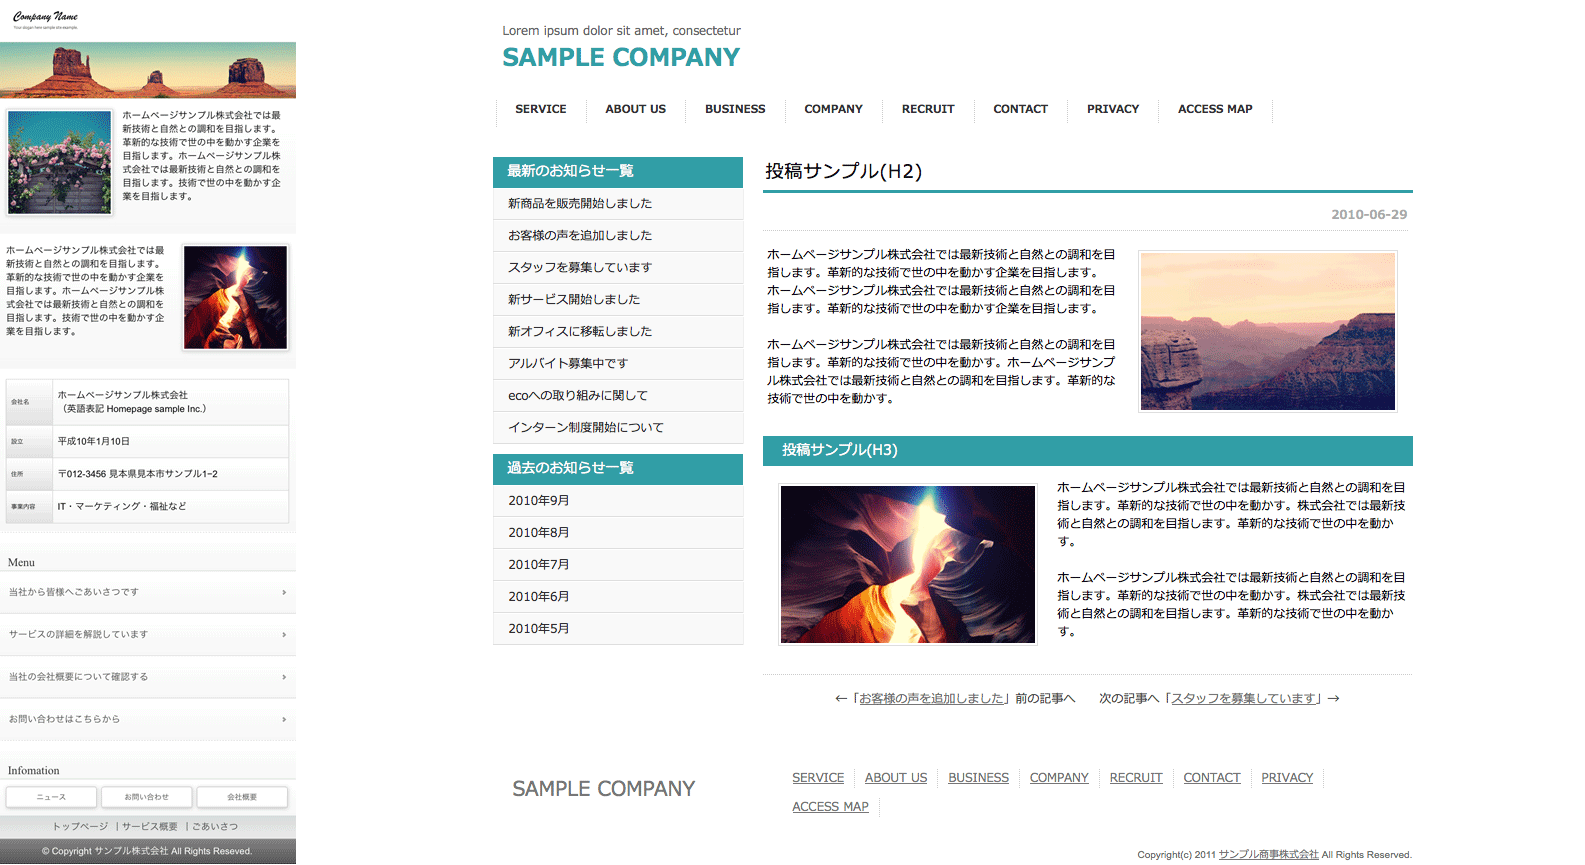
Task: Go to next article スタッフを募集しています
Action: tap(1244, 699)
